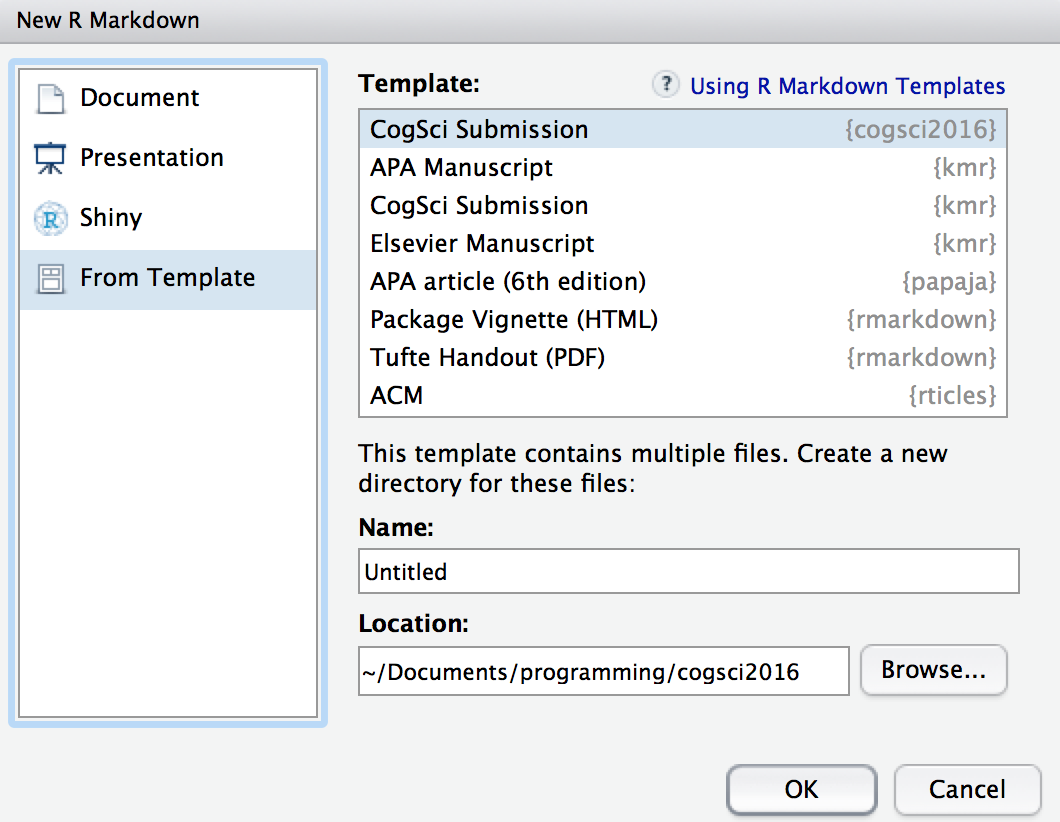Choose Tufte Handout (PDF) template
This screenshot has width=1060, height=822.
point(683,356)
